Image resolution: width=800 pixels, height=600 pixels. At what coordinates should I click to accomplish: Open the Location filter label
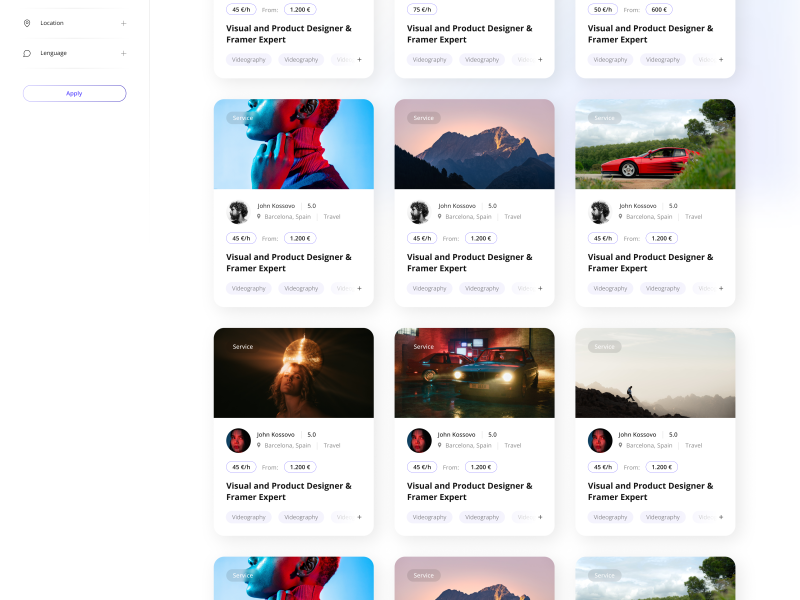(x=52, y=23)
